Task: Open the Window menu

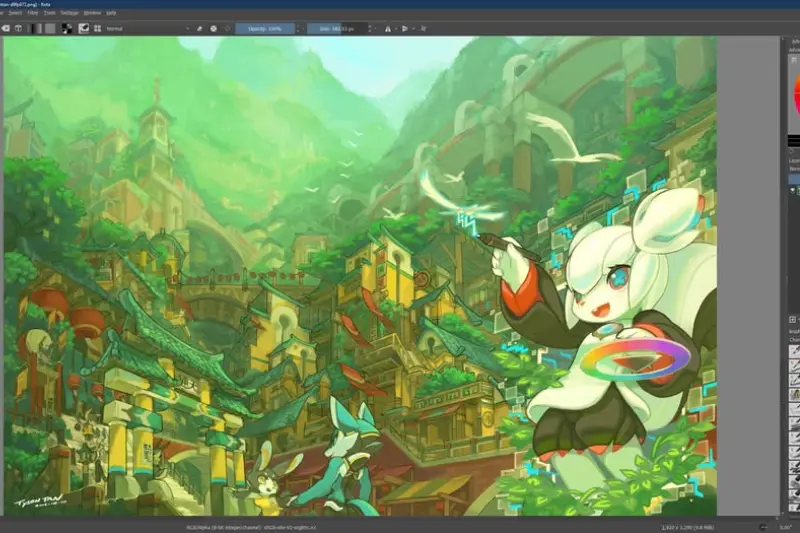Action: tap(92, 13)
